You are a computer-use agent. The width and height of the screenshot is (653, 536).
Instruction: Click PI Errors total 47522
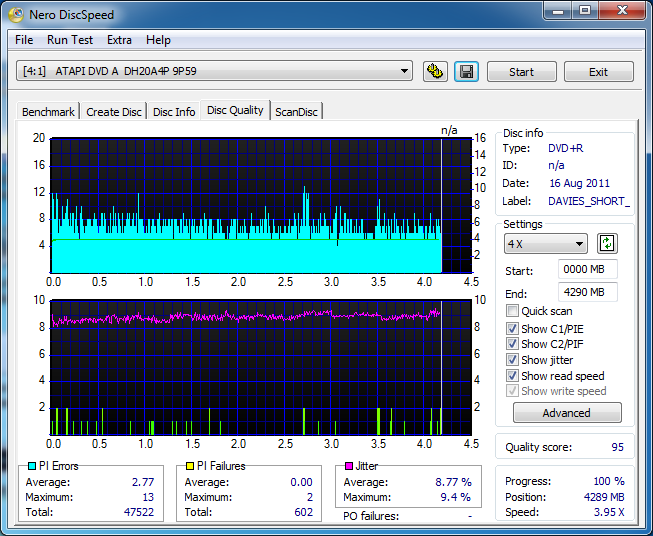pyautogui.click(x=139, y=512)
